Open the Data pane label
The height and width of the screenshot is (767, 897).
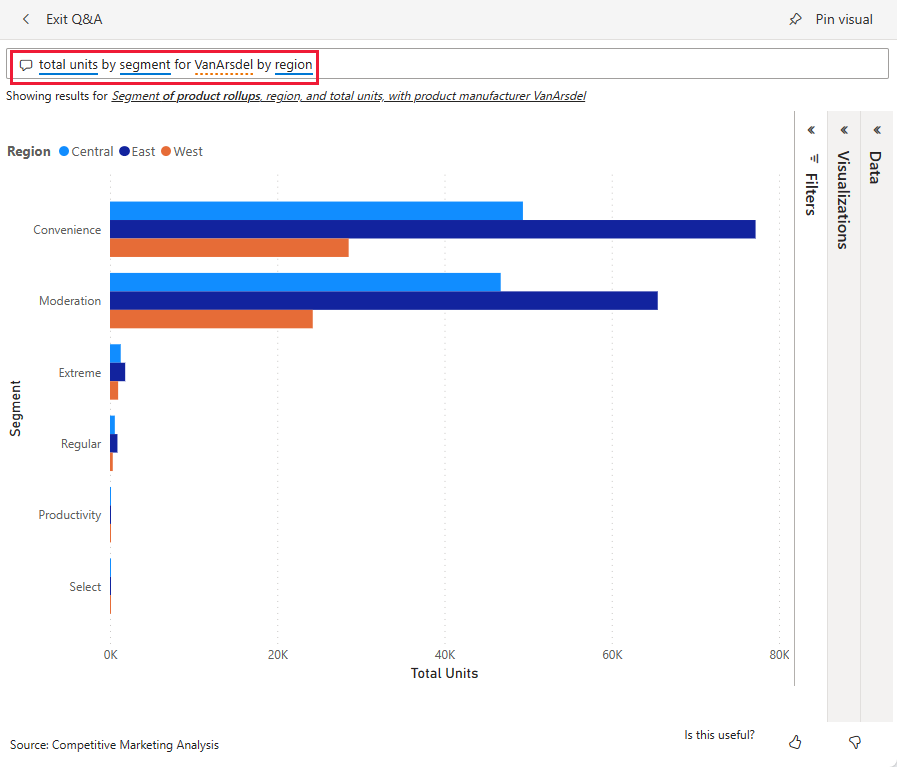click(x=876, y=167)
